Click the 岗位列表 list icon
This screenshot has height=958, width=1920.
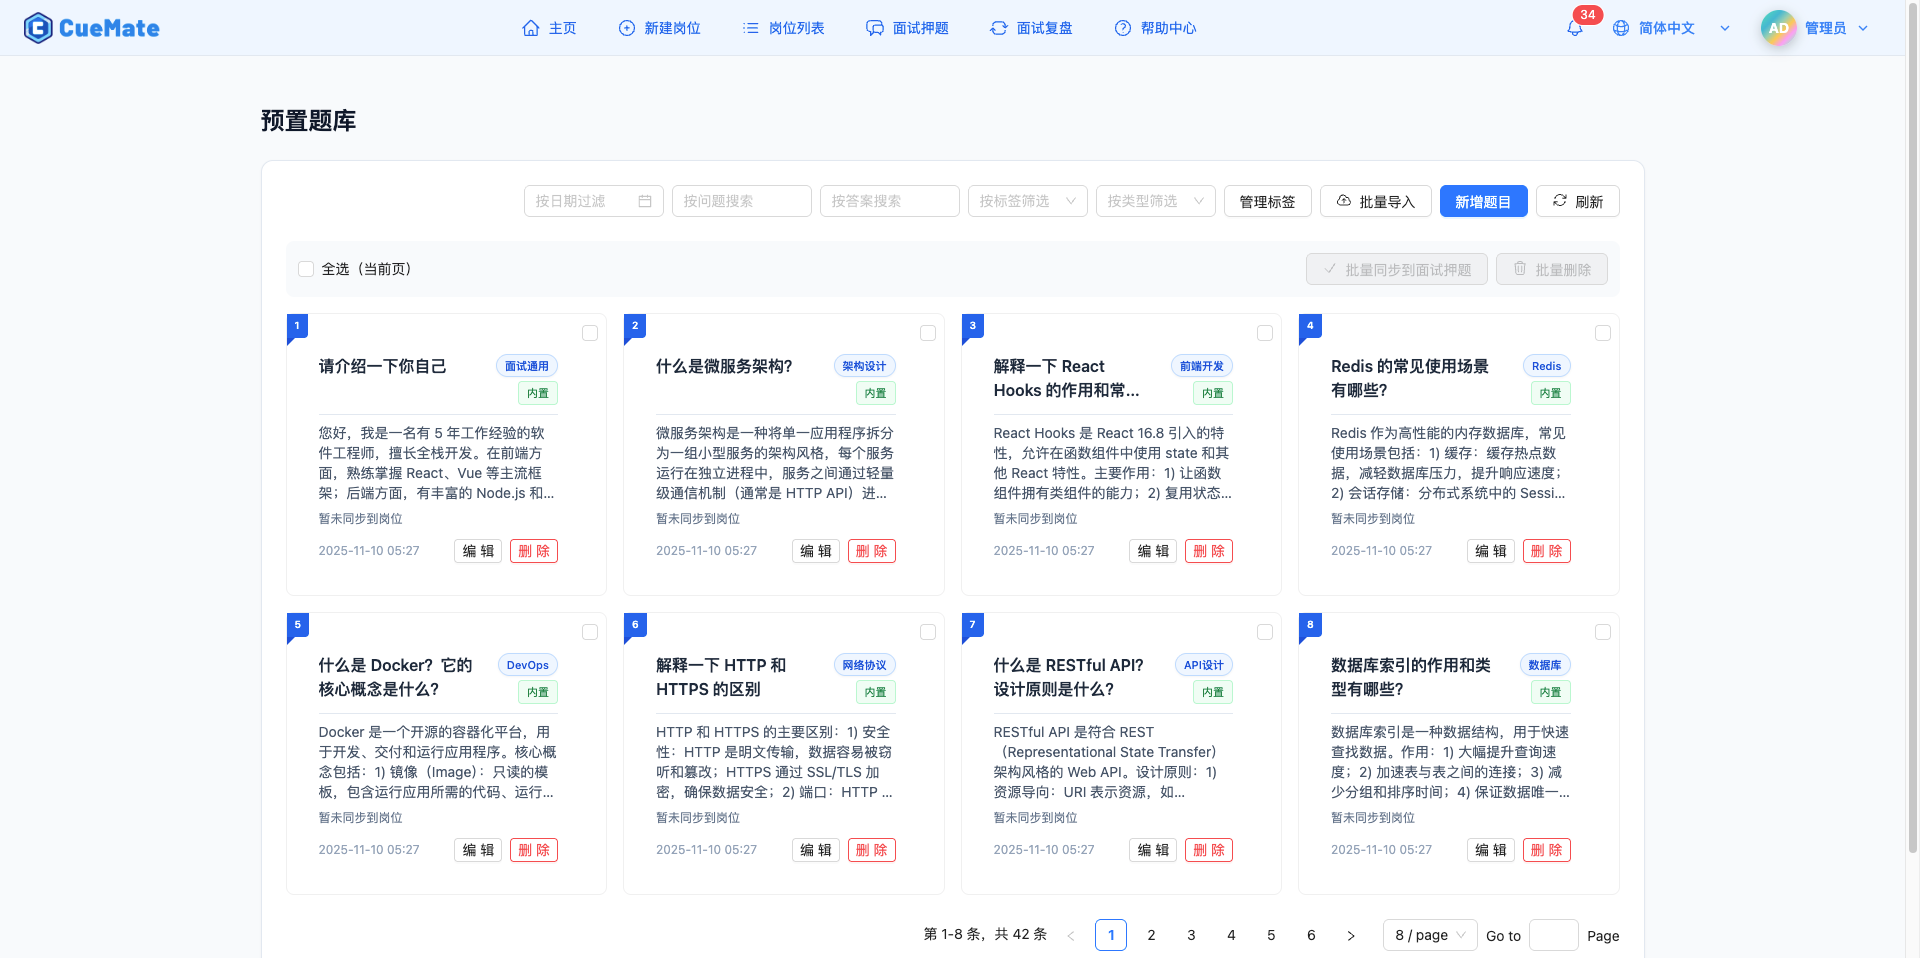click(x=750, y=28)
